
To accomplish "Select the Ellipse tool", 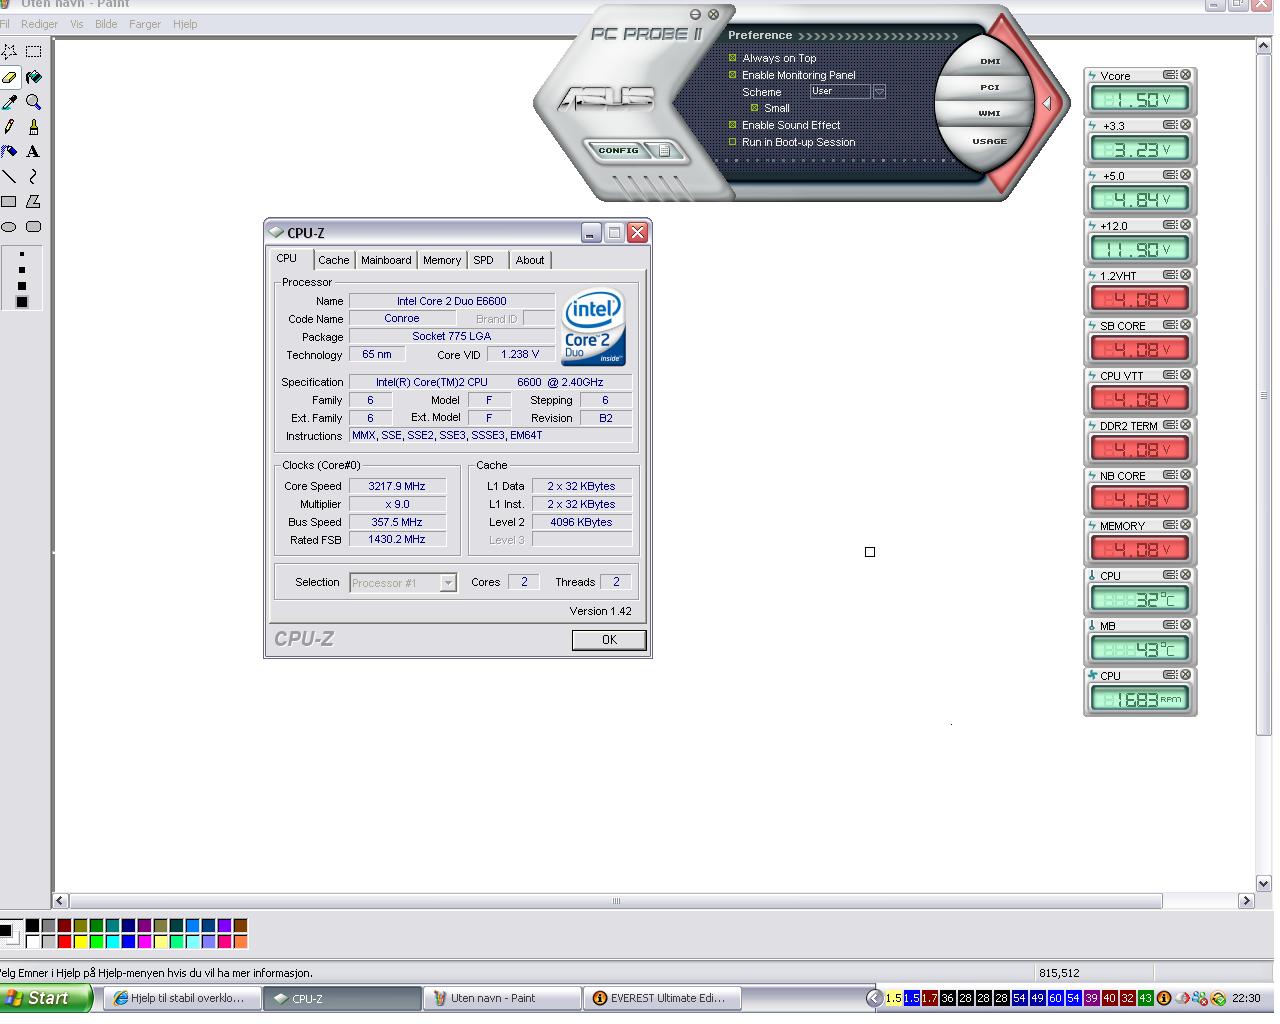I will click(9, 226).
